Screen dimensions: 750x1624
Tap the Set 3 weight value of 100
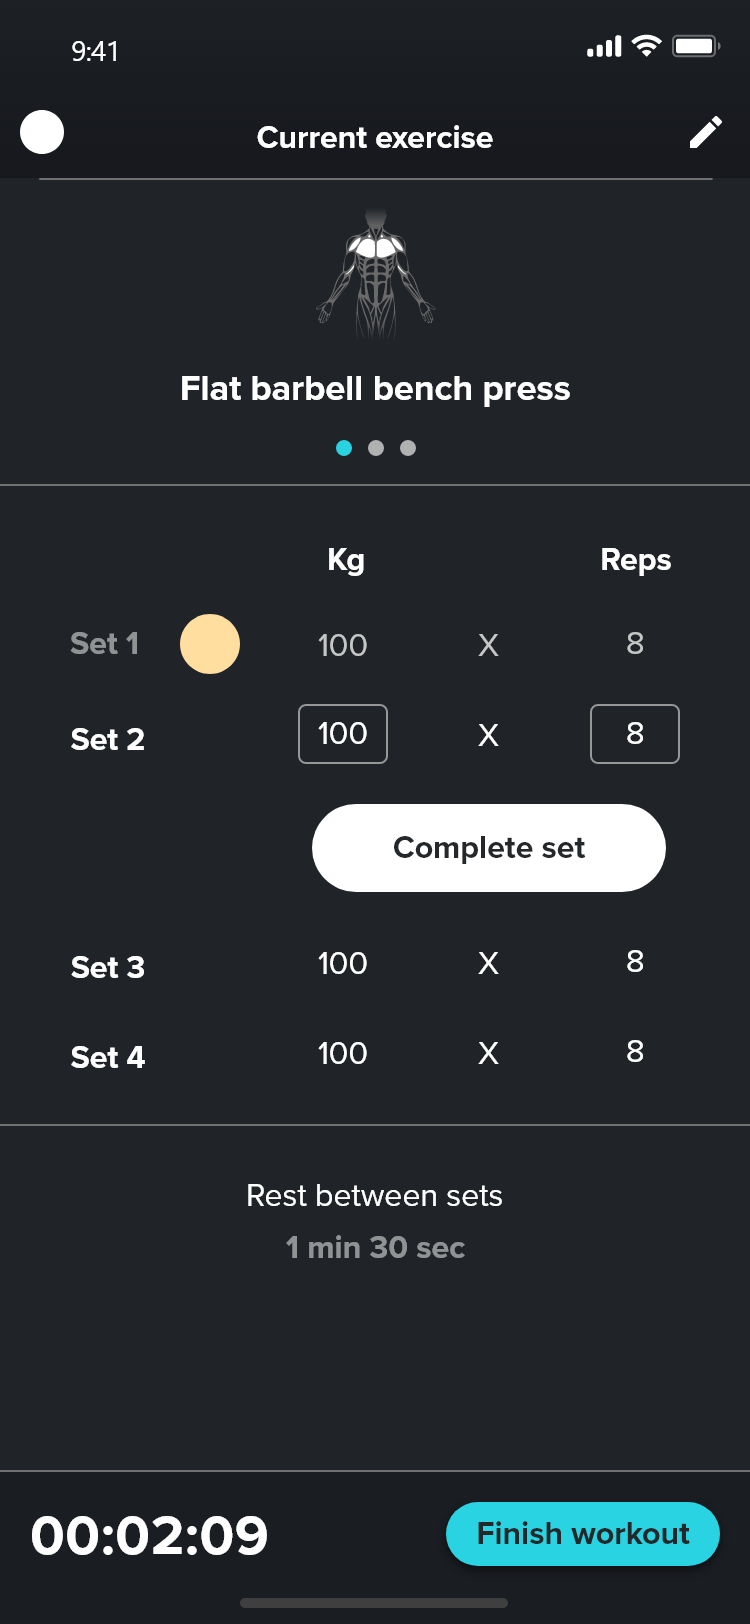pyautogui.click(x=343, y=963)
